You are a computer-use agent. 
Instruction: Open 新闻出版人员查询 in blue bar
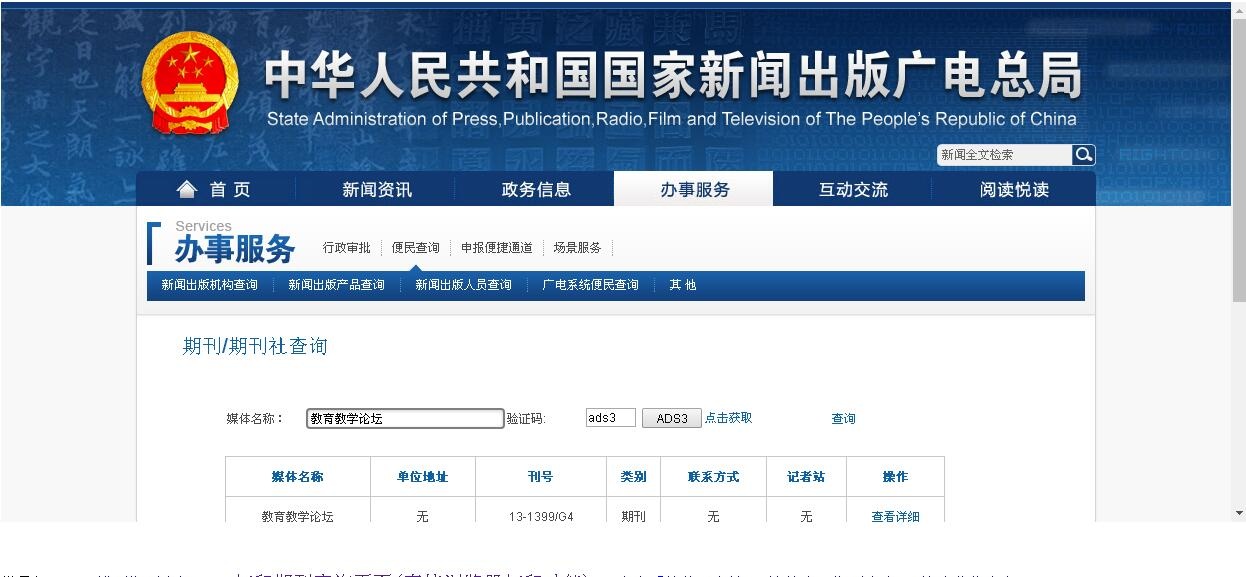463,285
